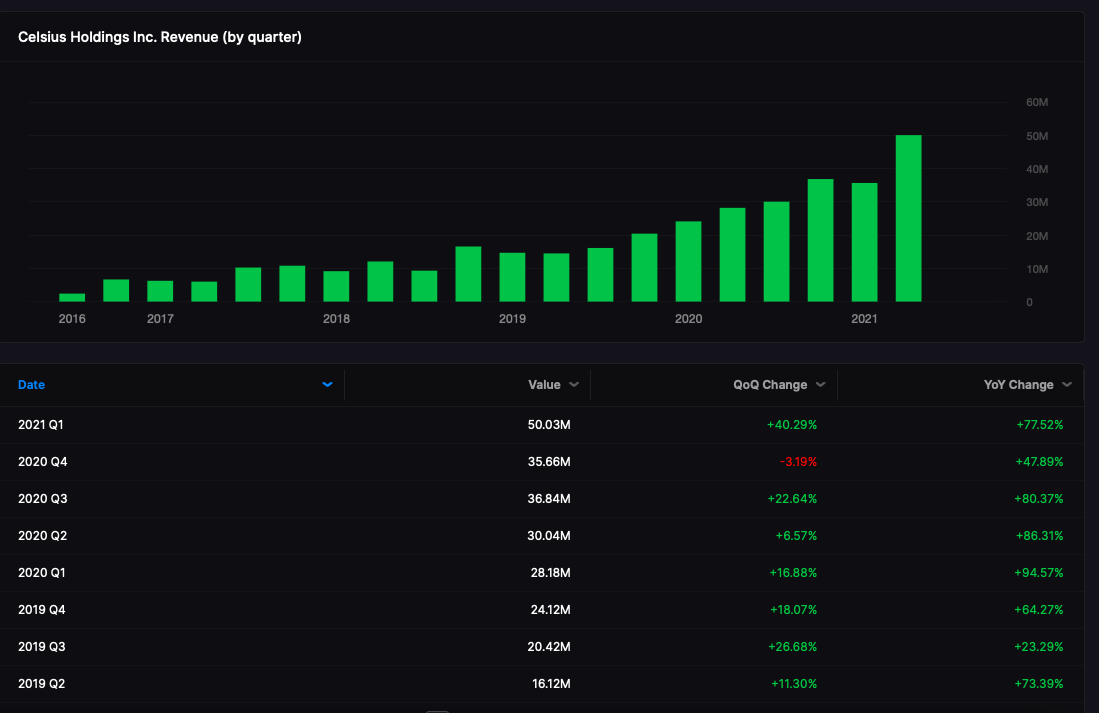
Task: Click the '2017' x-axis label
Action: pos(161,319)
